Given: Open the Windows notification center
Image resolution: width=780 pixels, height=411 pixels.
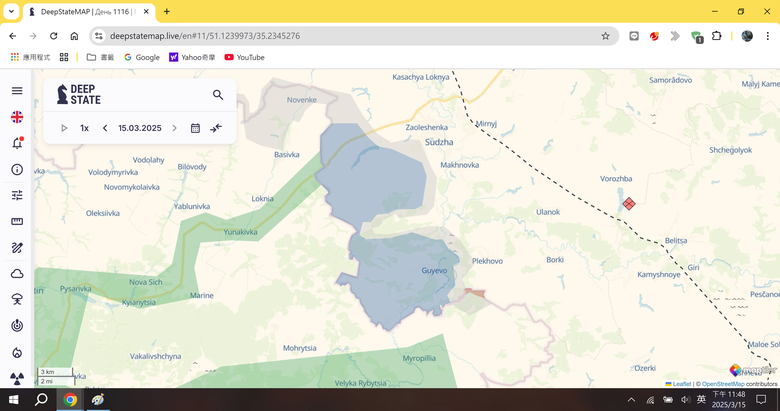Looking at the screenshot, I should click(761, 400).
